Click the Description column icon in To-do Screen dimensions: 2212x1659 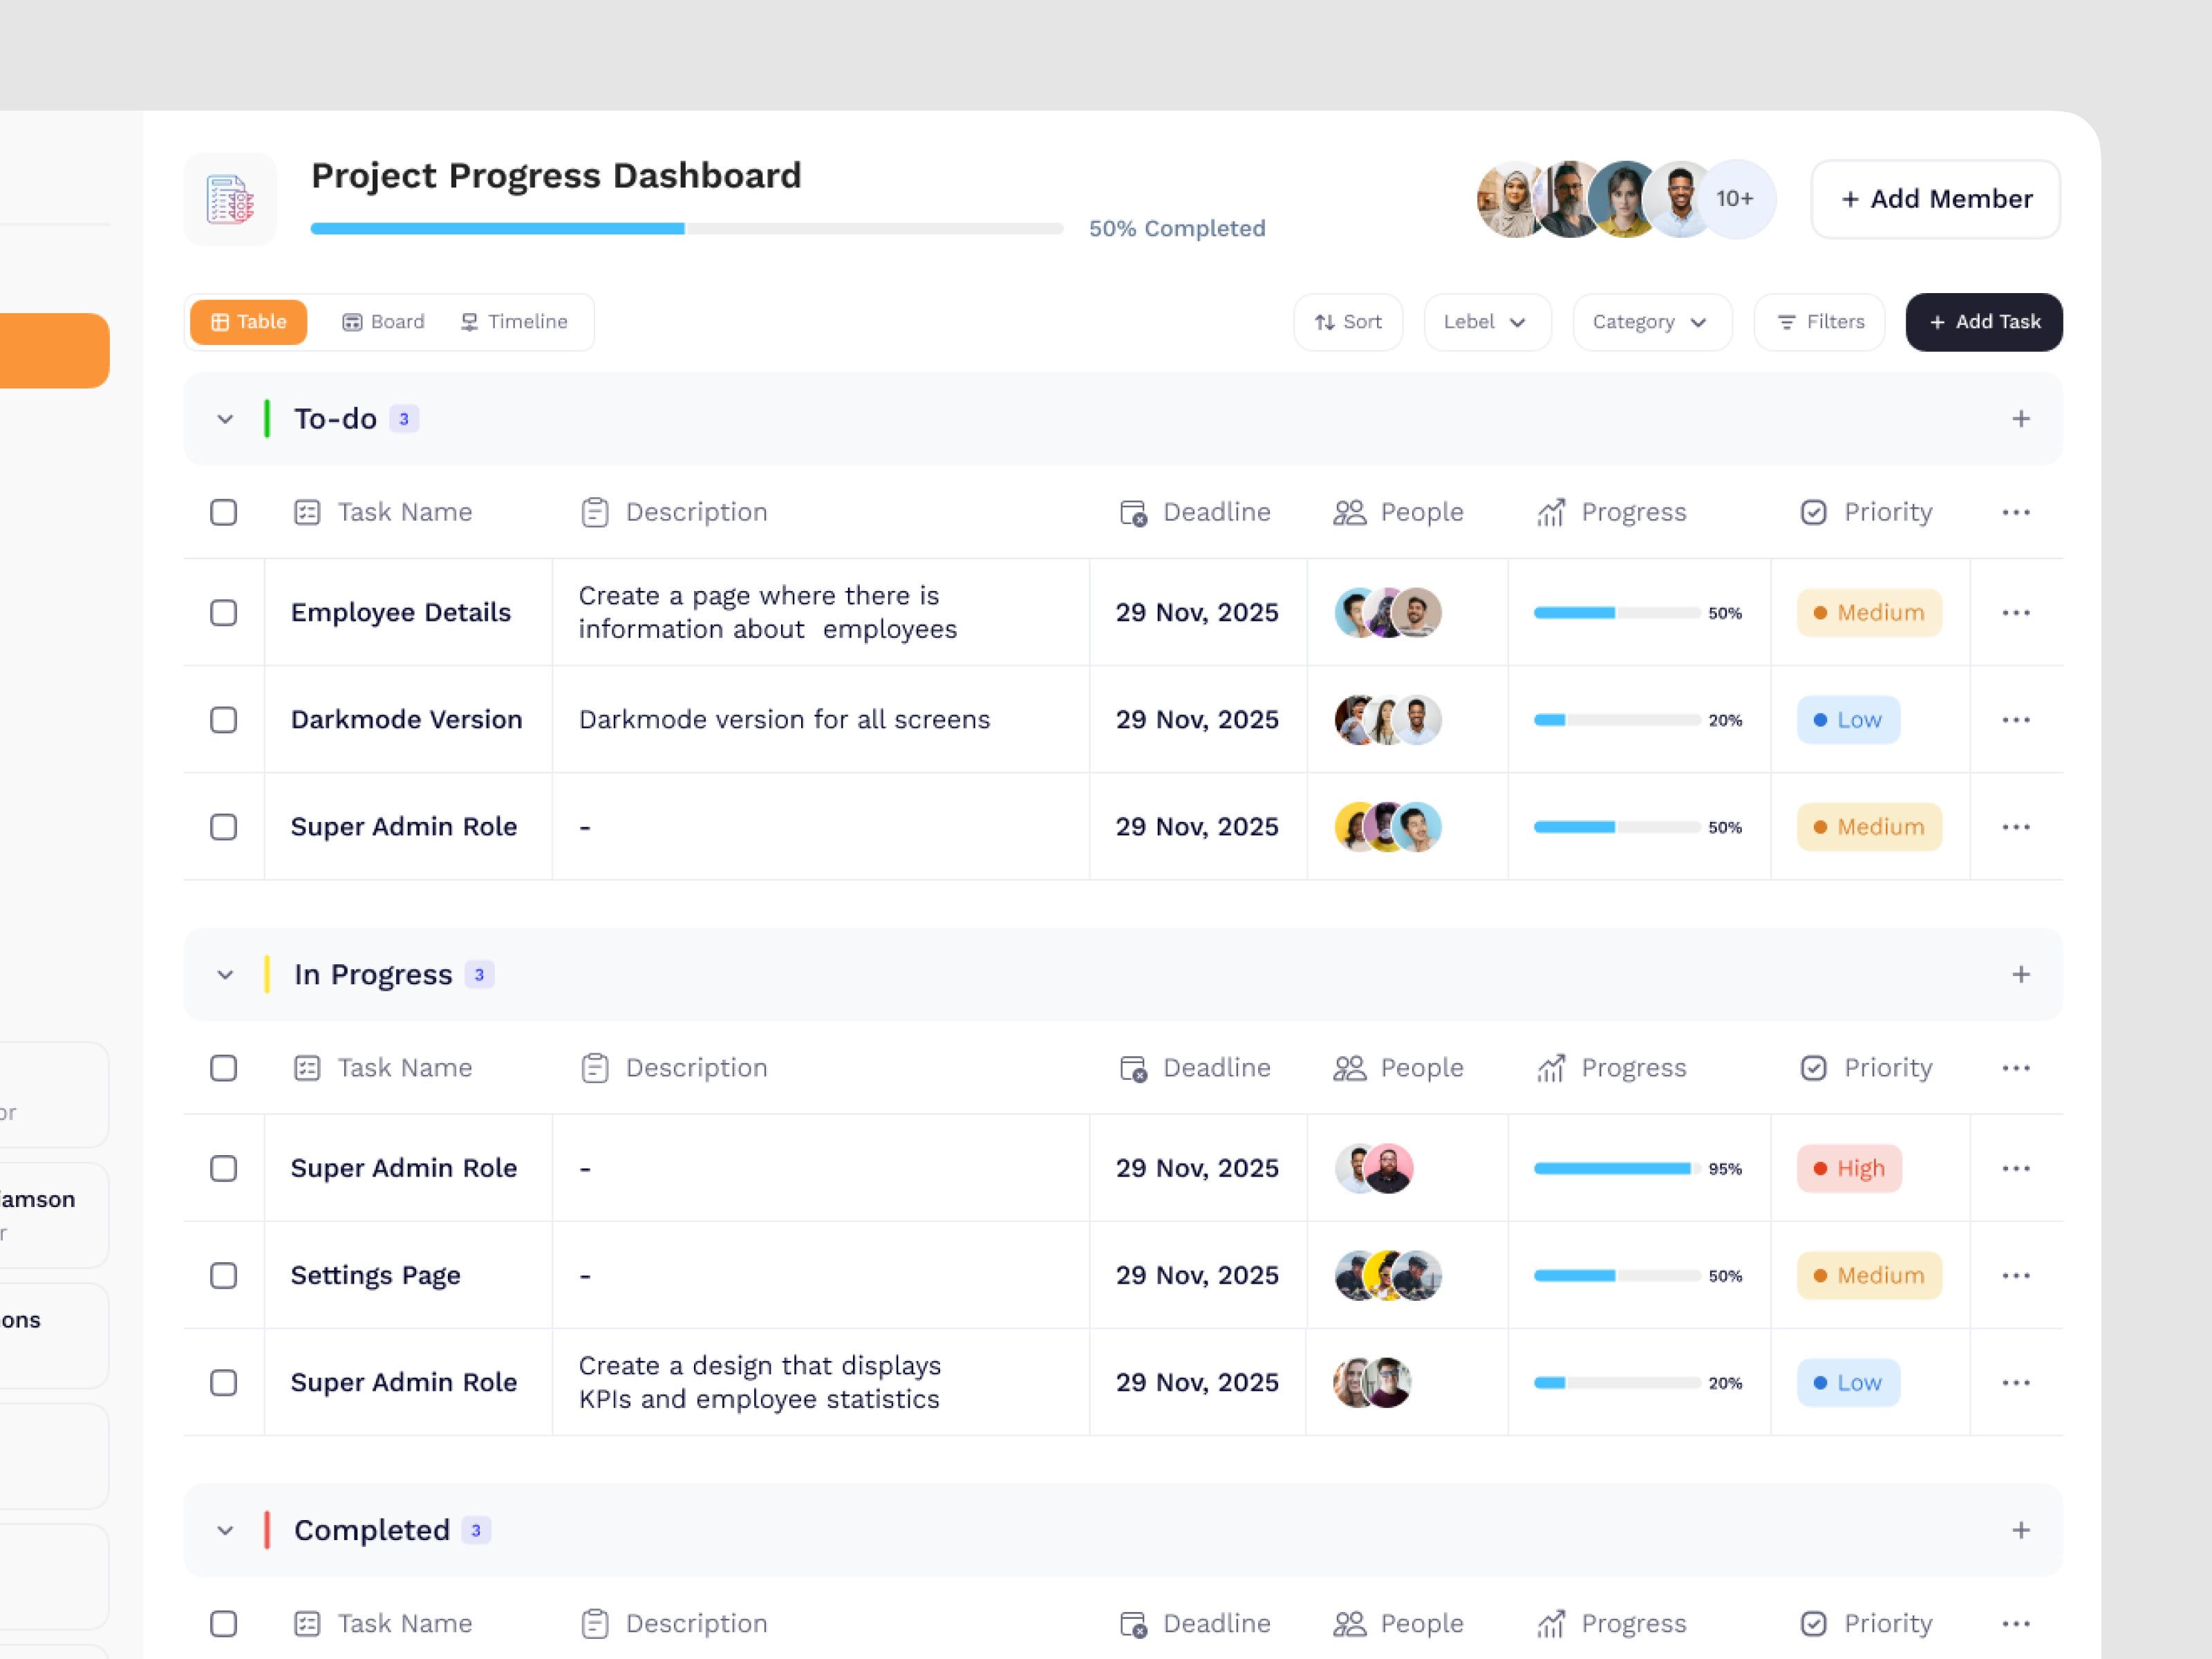[x=595, y=513]
